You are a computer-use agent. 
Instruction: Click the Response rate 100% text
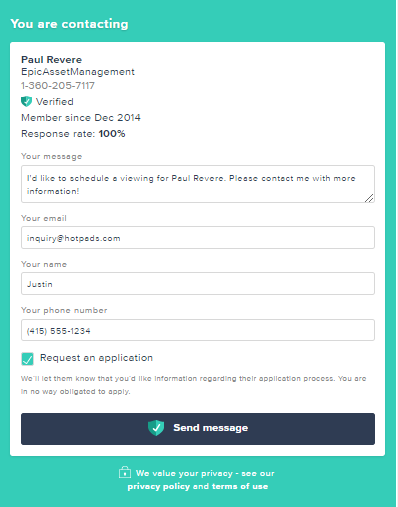pyautogui.click(x=73, y=134)
